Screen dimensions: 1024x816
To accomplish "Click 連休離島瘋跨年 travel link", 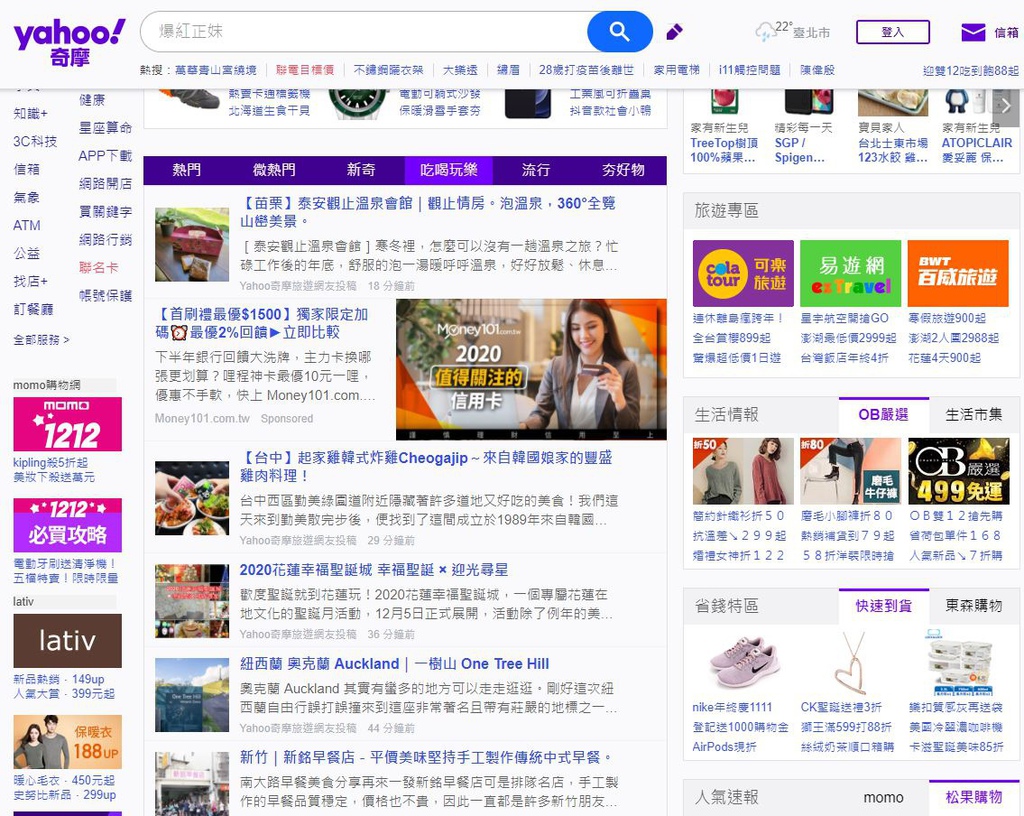I will pyautogui.click(x=738, y=319).
